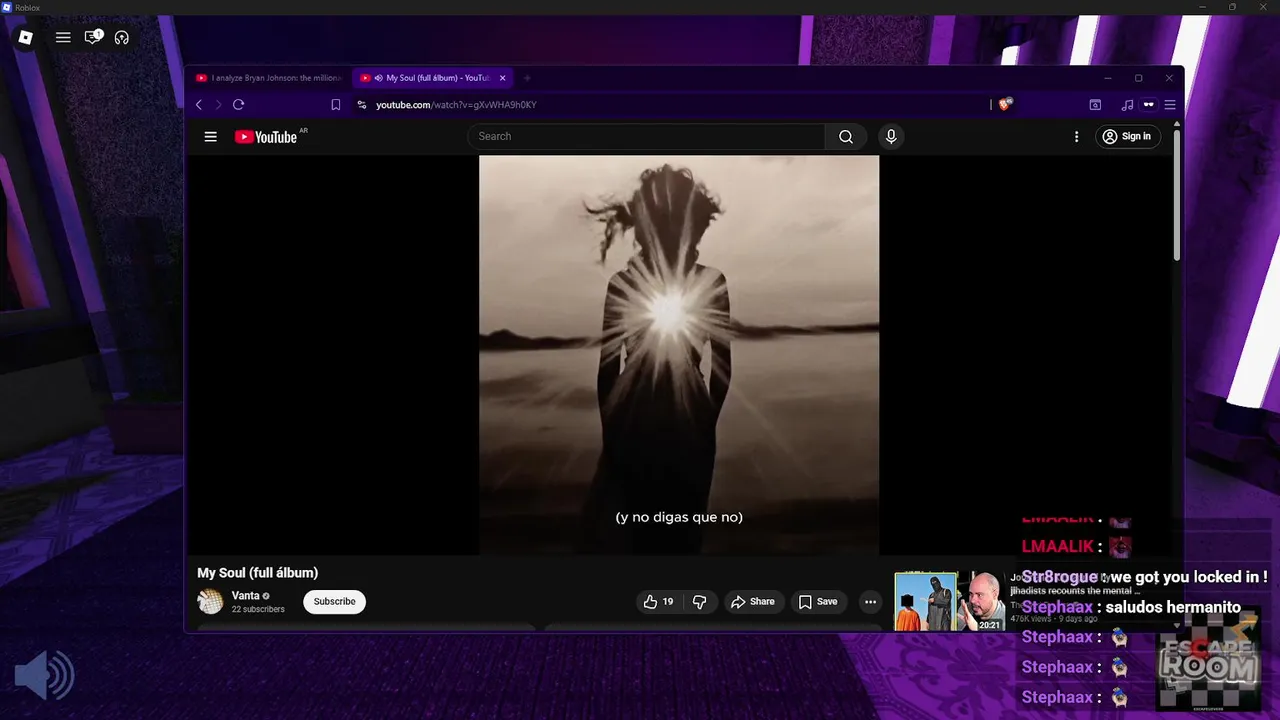Open more actions ellipsis under video
1280x720 pixels.
coord(870,602)
